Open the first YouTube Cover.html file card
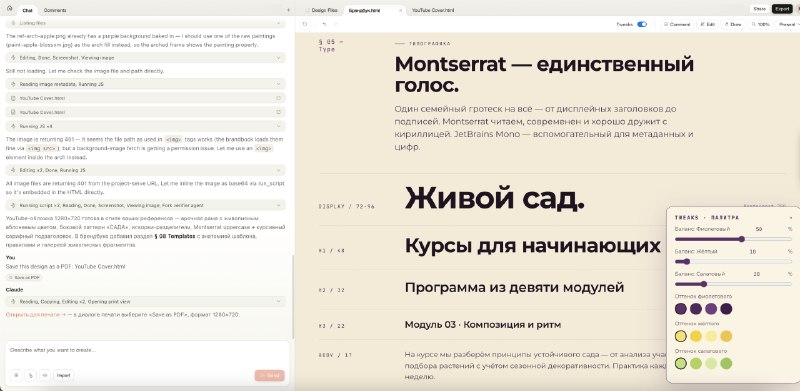Image resolution: width=800 pixels, height=391 pixels. [145, 97]
